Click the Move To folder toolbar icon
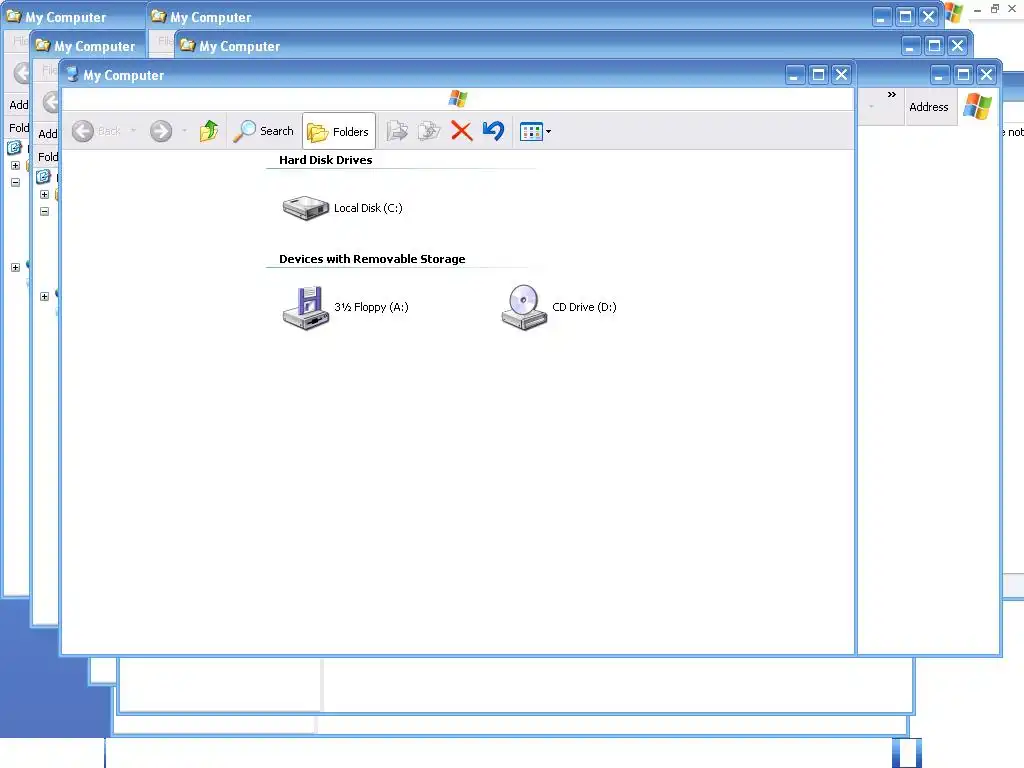This screenshot has height=768, width=1024. (396, 131)
